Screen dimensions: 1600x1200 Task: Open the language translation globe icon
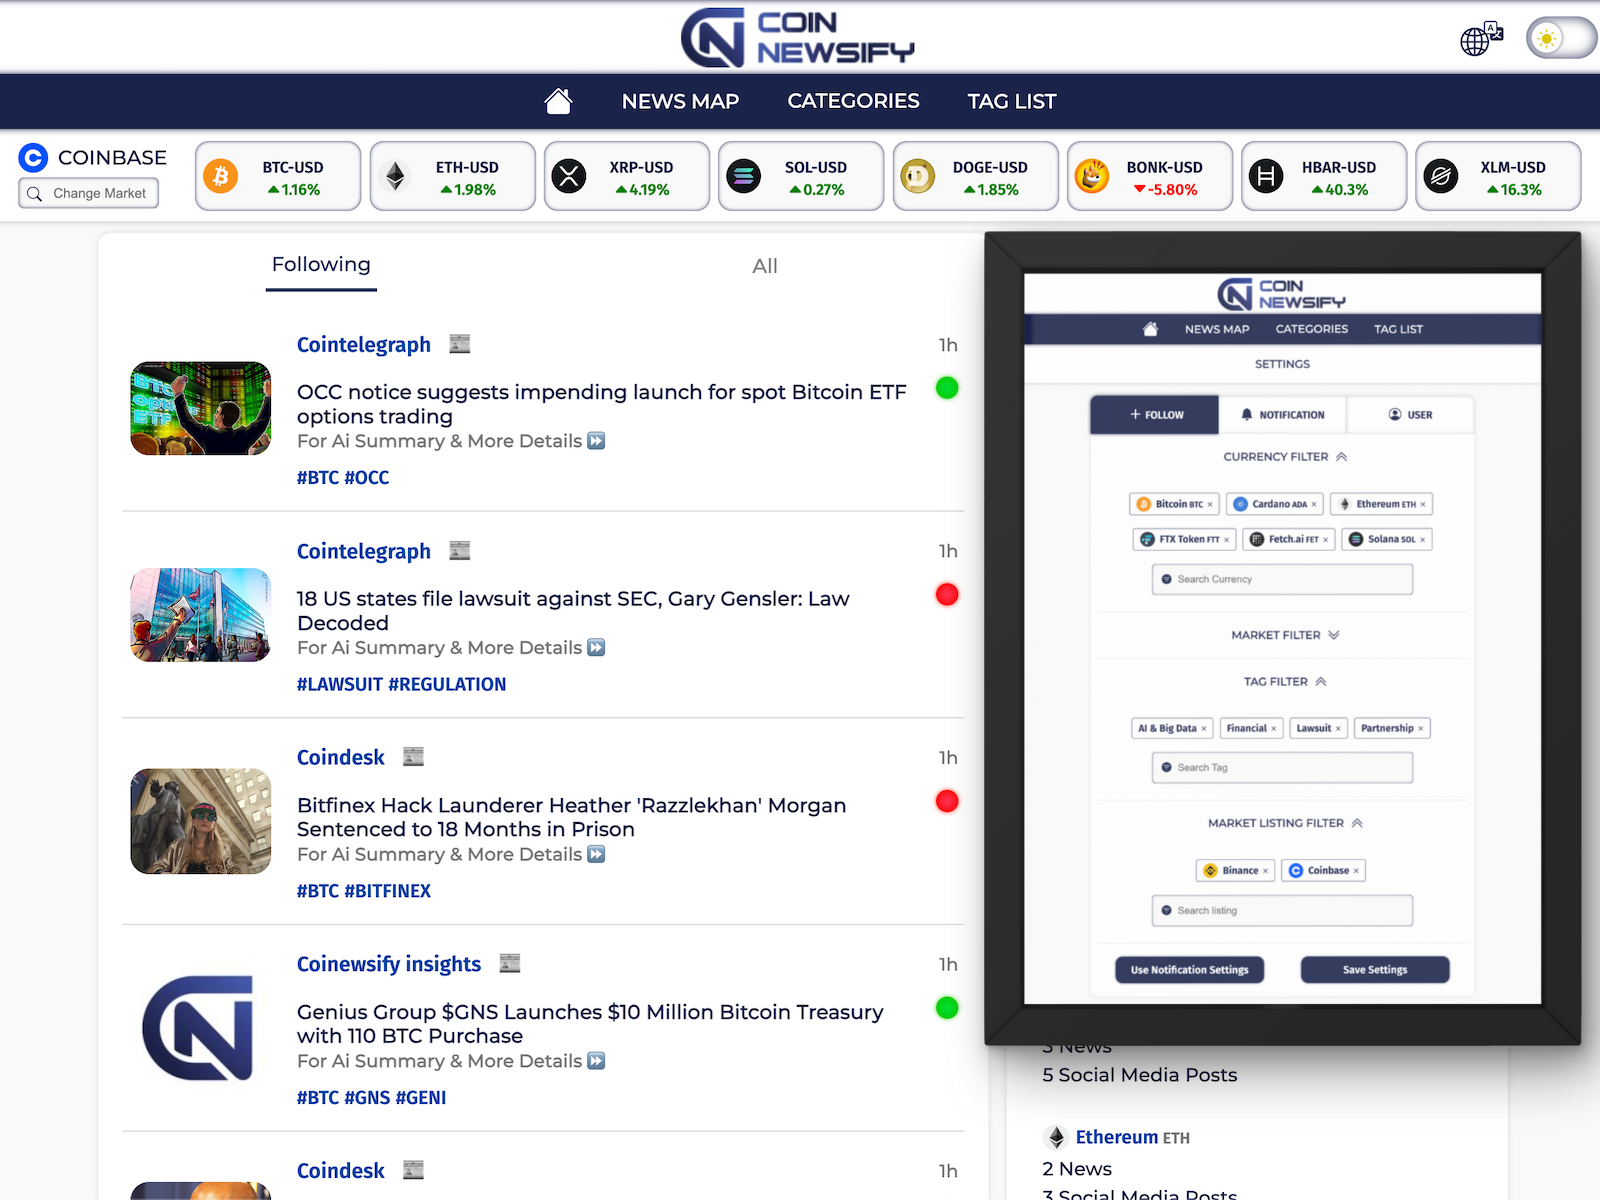(x=1481, y=38)
